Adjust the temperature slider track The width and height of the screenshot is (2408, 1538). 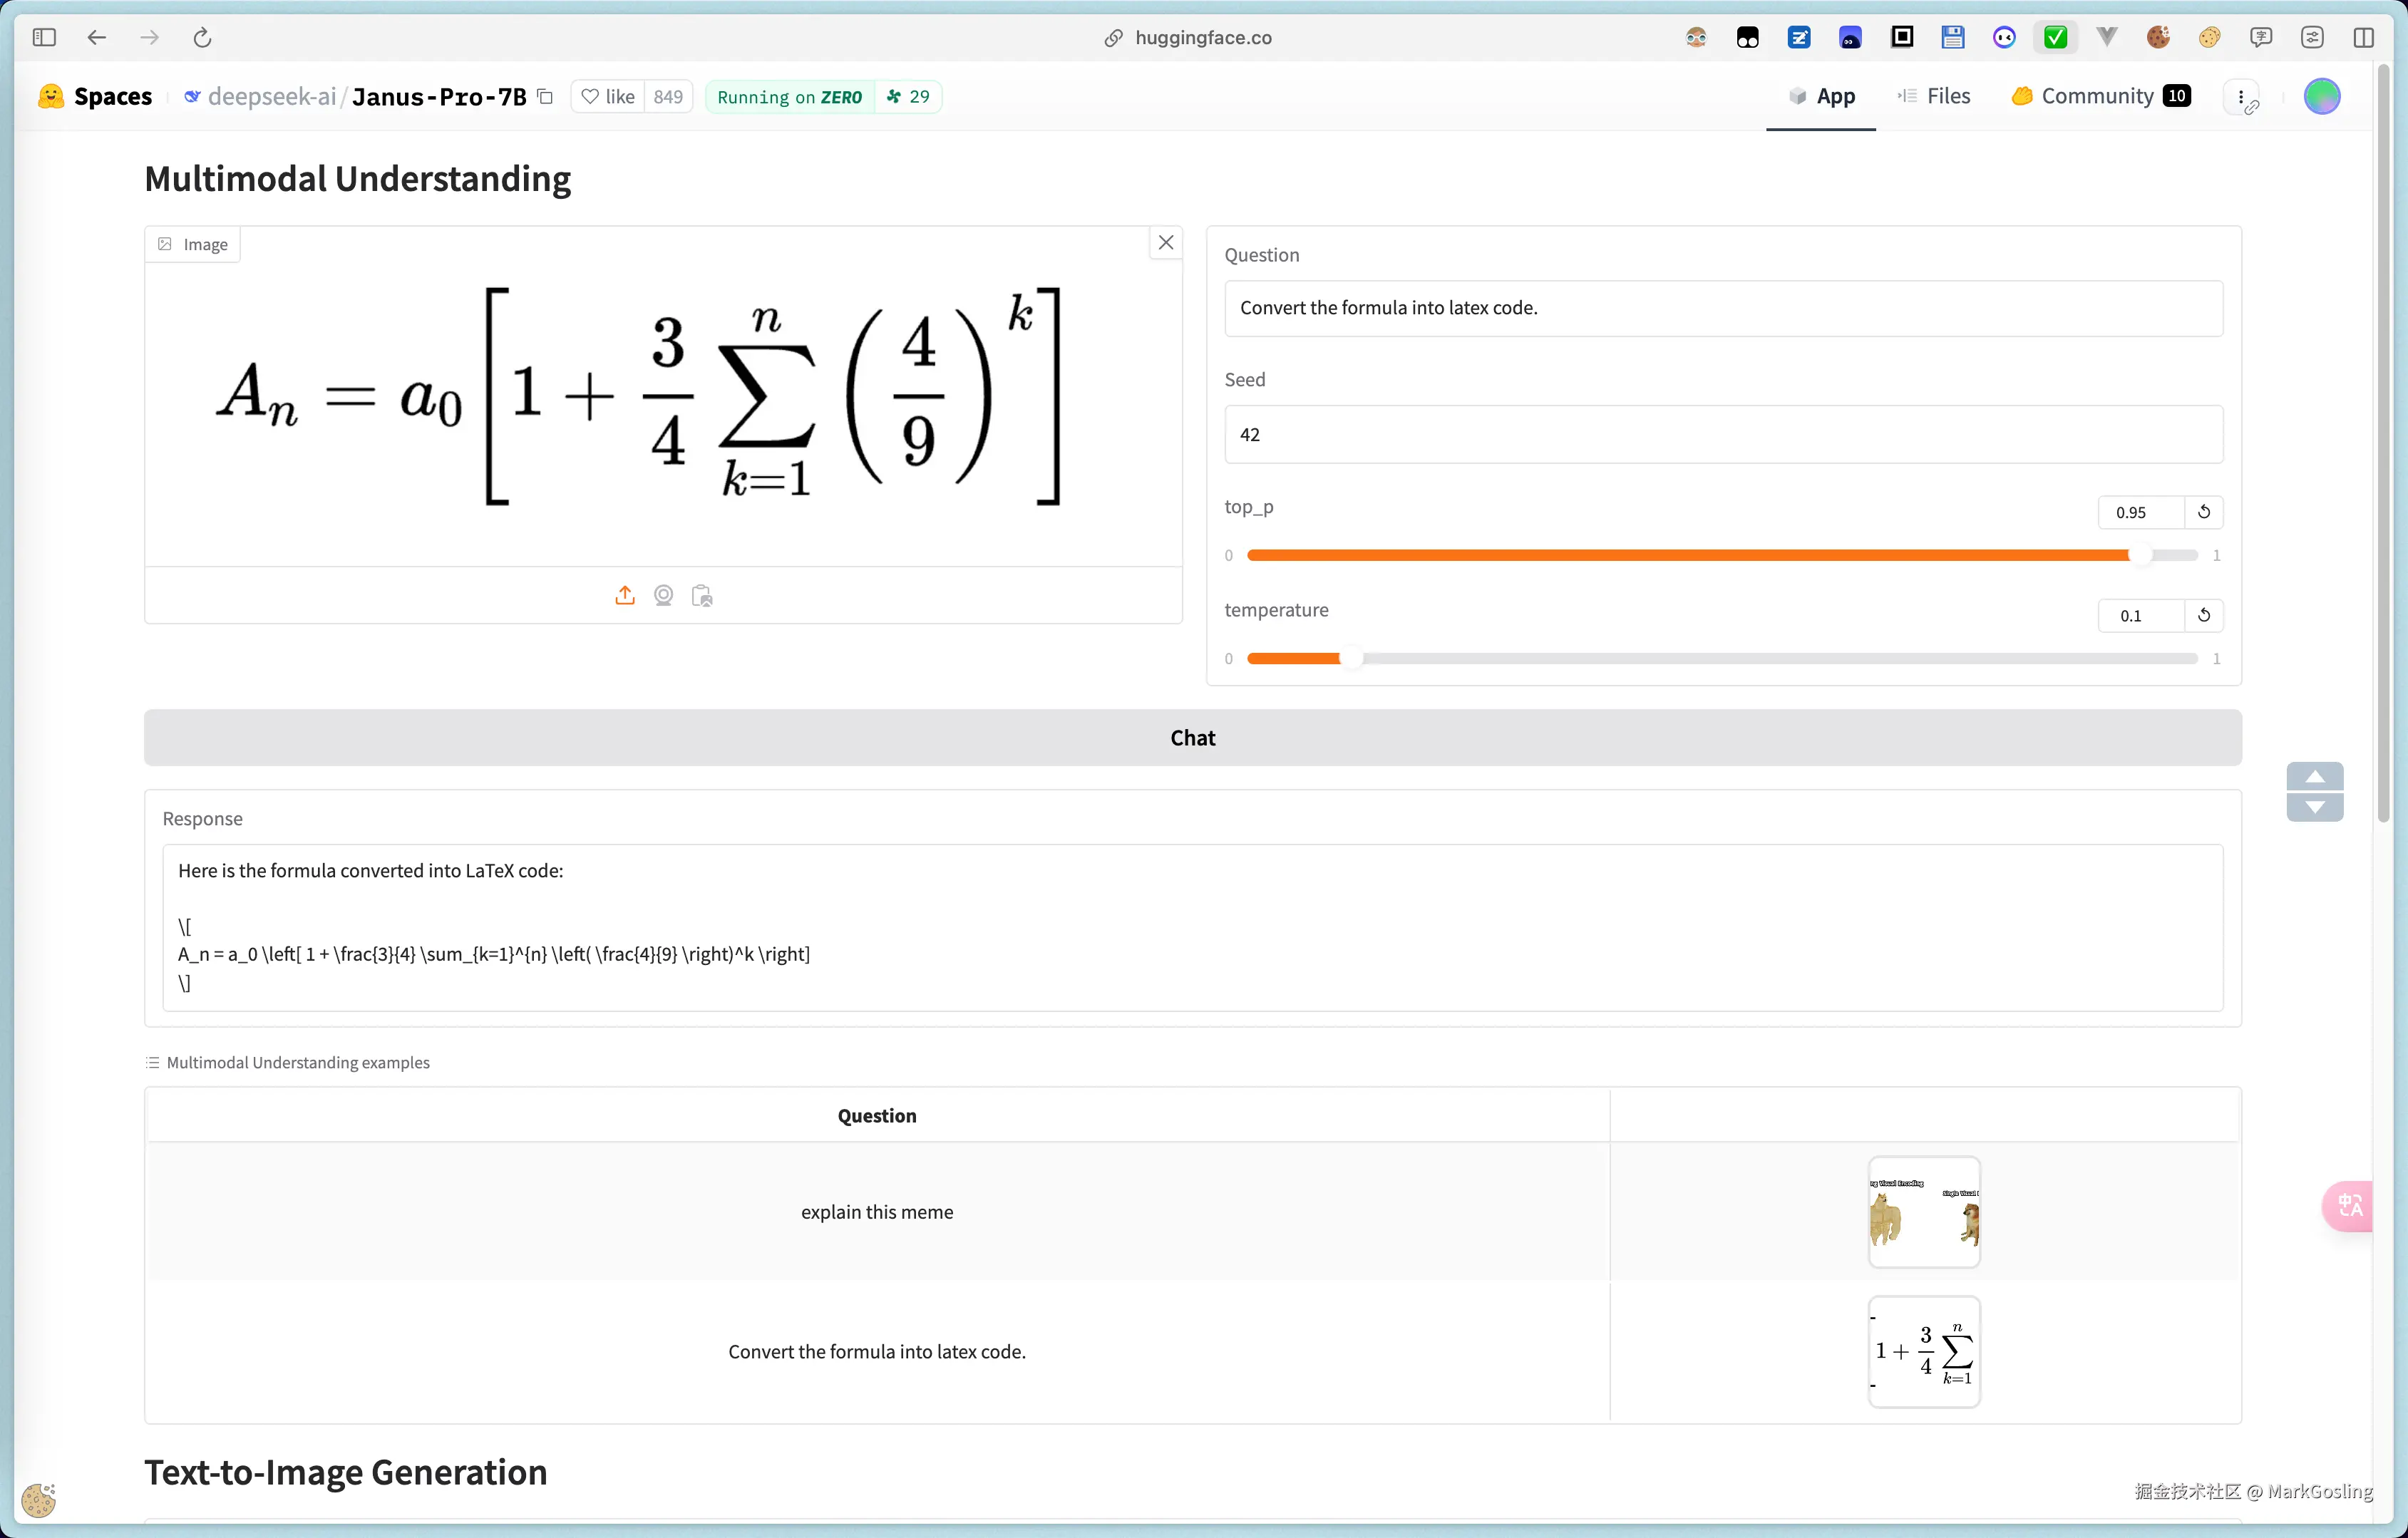click(1720, 658)
